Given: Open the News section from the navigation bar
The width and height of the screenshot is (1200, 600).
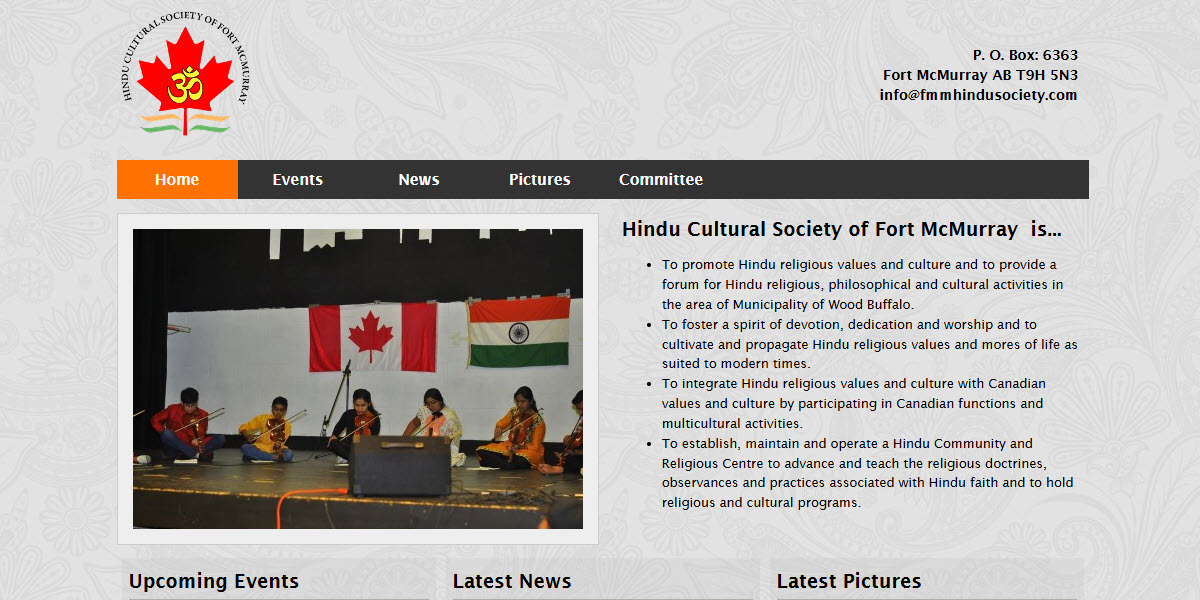Looking at the screenshot, I should click(418, 179).
